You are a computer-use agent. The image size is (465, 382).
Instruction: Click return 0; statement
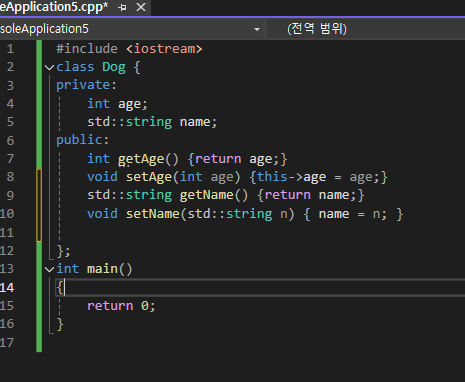(121, 306)
